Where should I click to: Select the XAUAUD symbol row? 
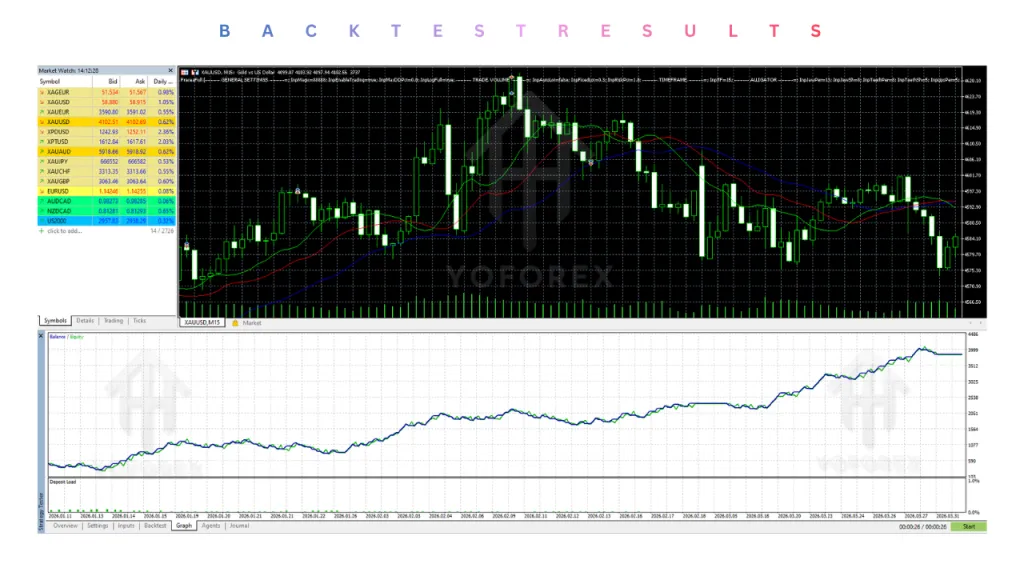(x=106, y=152)
